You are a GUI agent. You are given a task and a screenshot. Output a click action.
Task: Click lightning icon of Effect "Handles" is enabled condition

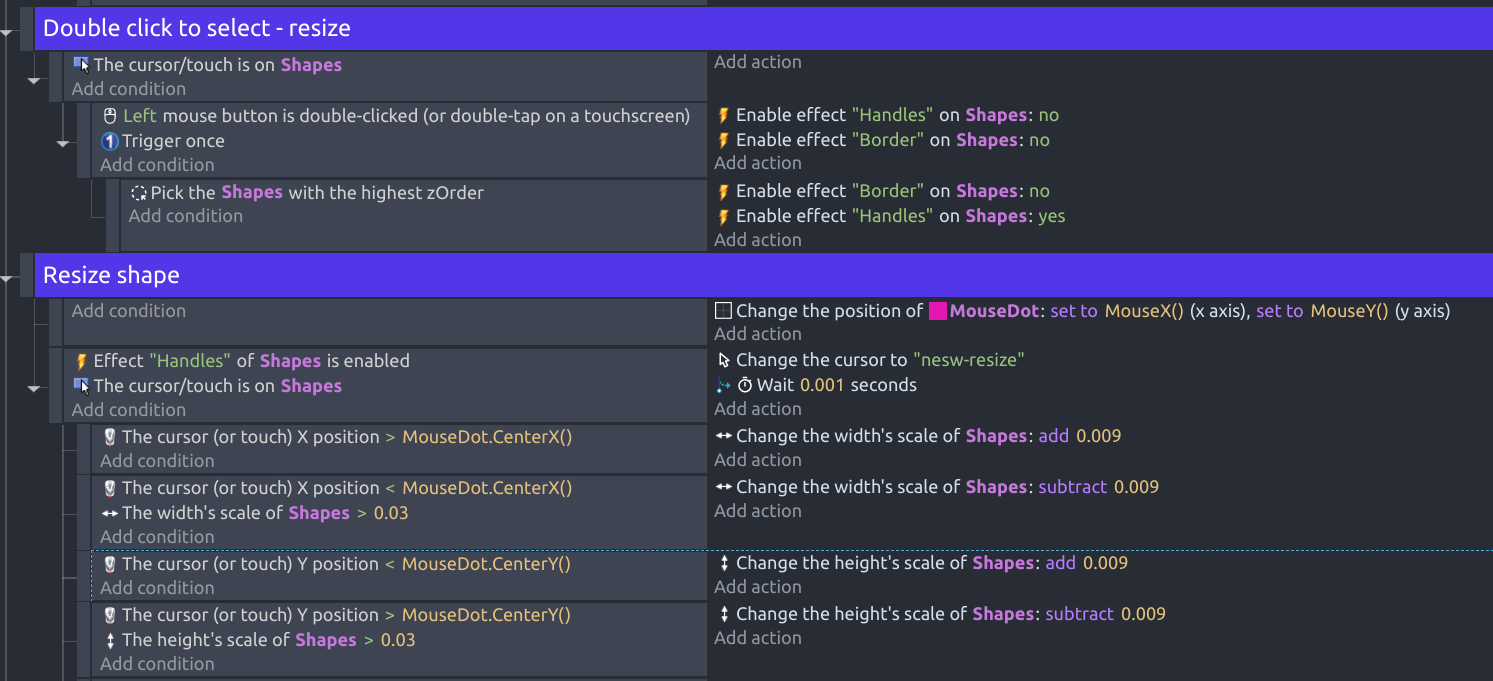[x=82, y=361]
